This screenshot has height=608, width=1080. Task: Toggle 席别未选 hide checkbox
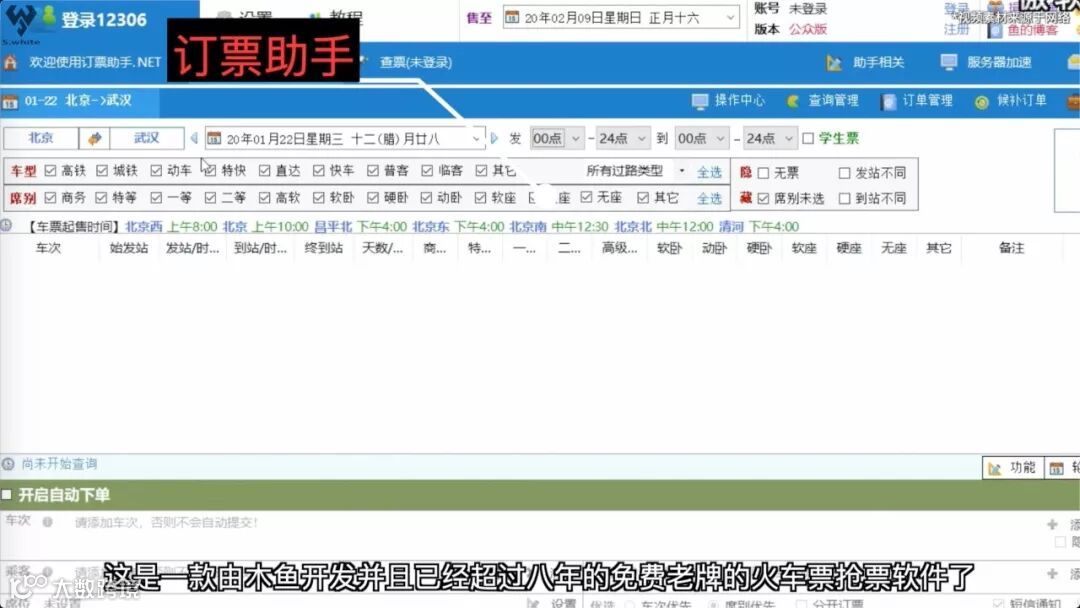(763, 198)
